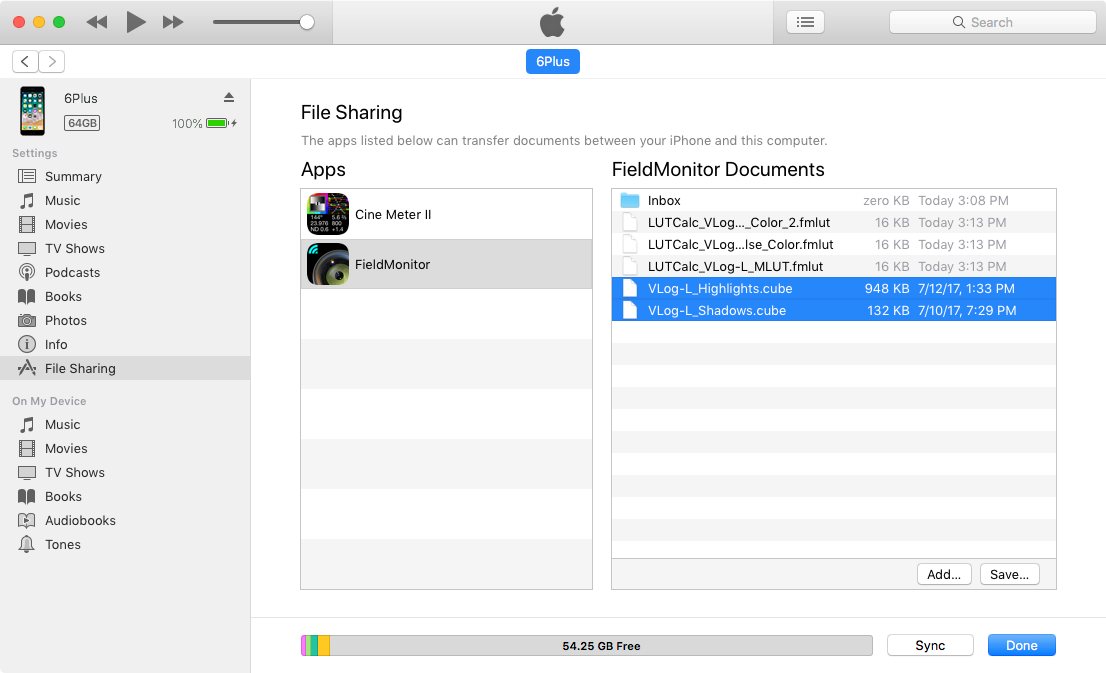Open Audiobooks under On My Device
1106x673 pixels.
(125, 521)
